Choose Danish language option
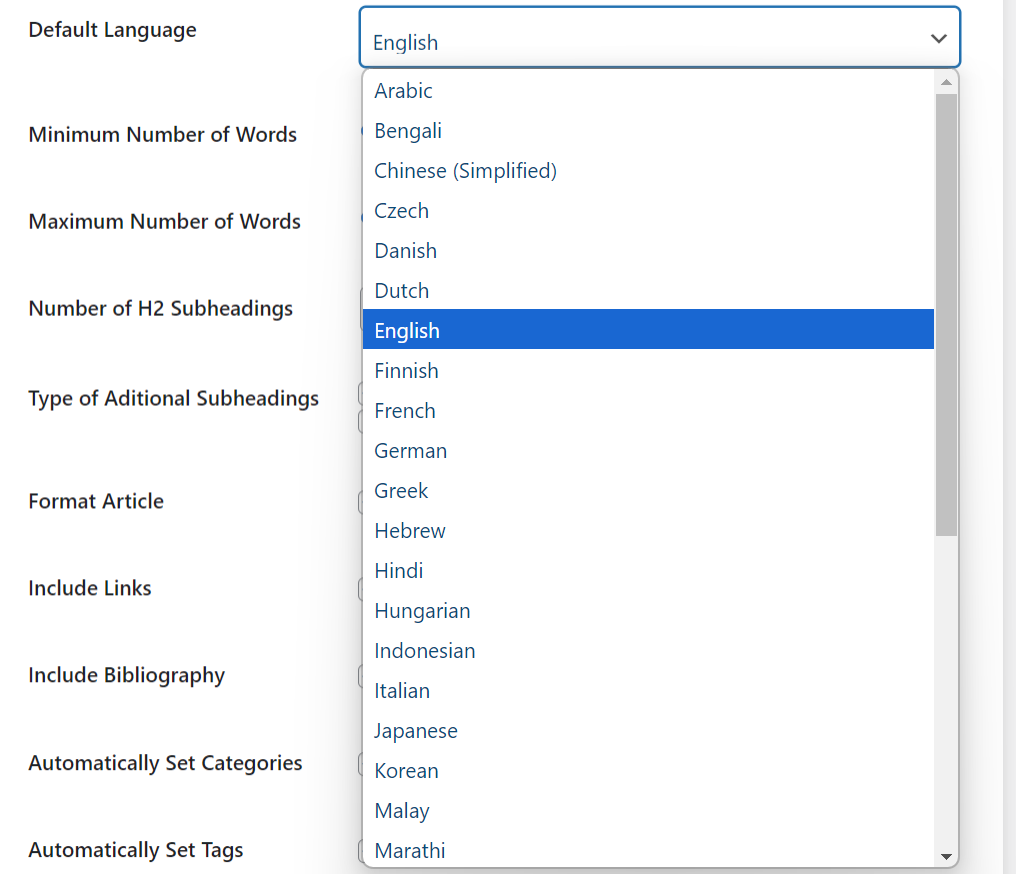The width and height of the screenshot is (1016, 874). tap(648, 251)
